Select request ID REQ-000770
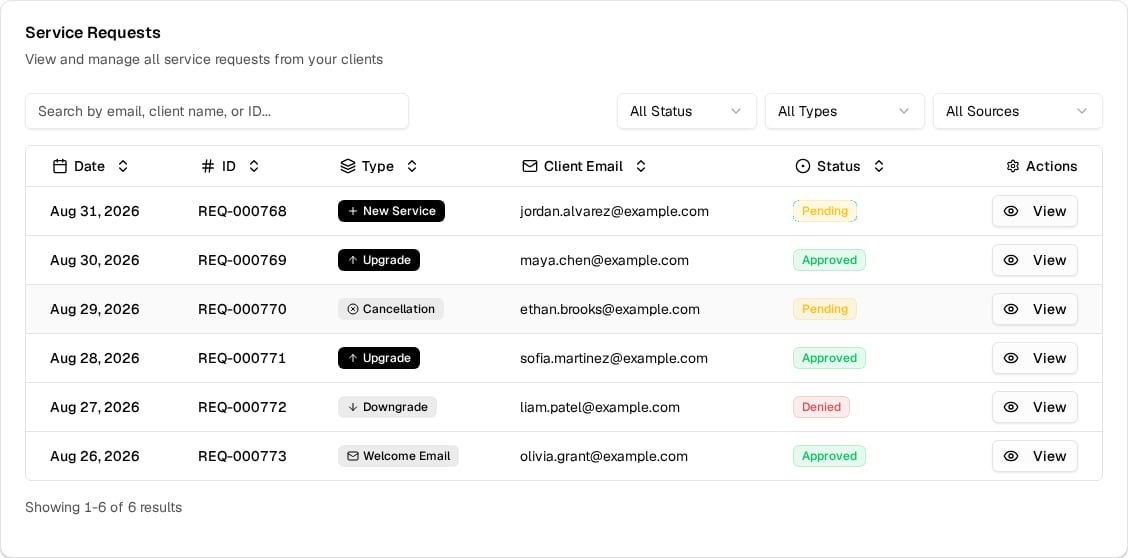The height and width of the screenshot is (558, 1128). 242,309
